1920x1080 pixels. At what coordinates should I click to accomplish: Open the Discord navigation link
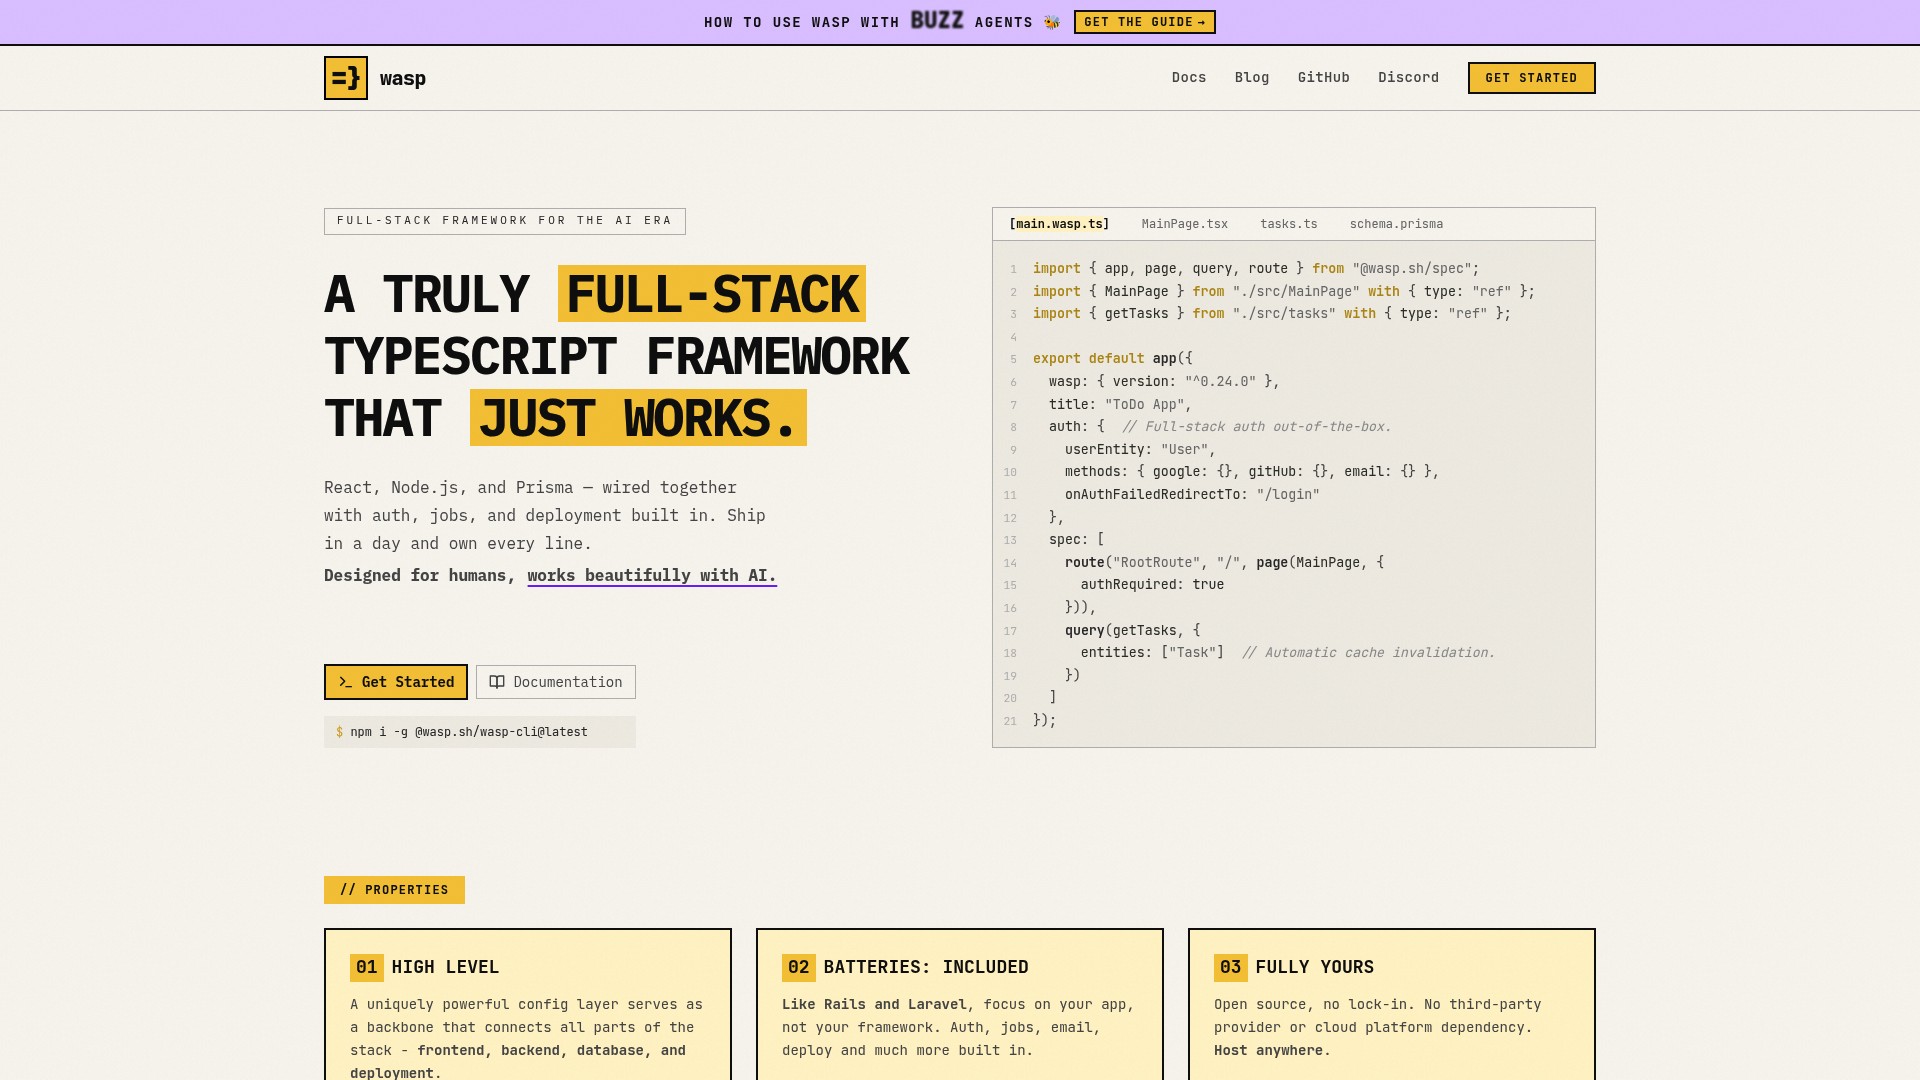click(x=1409, y=78)
